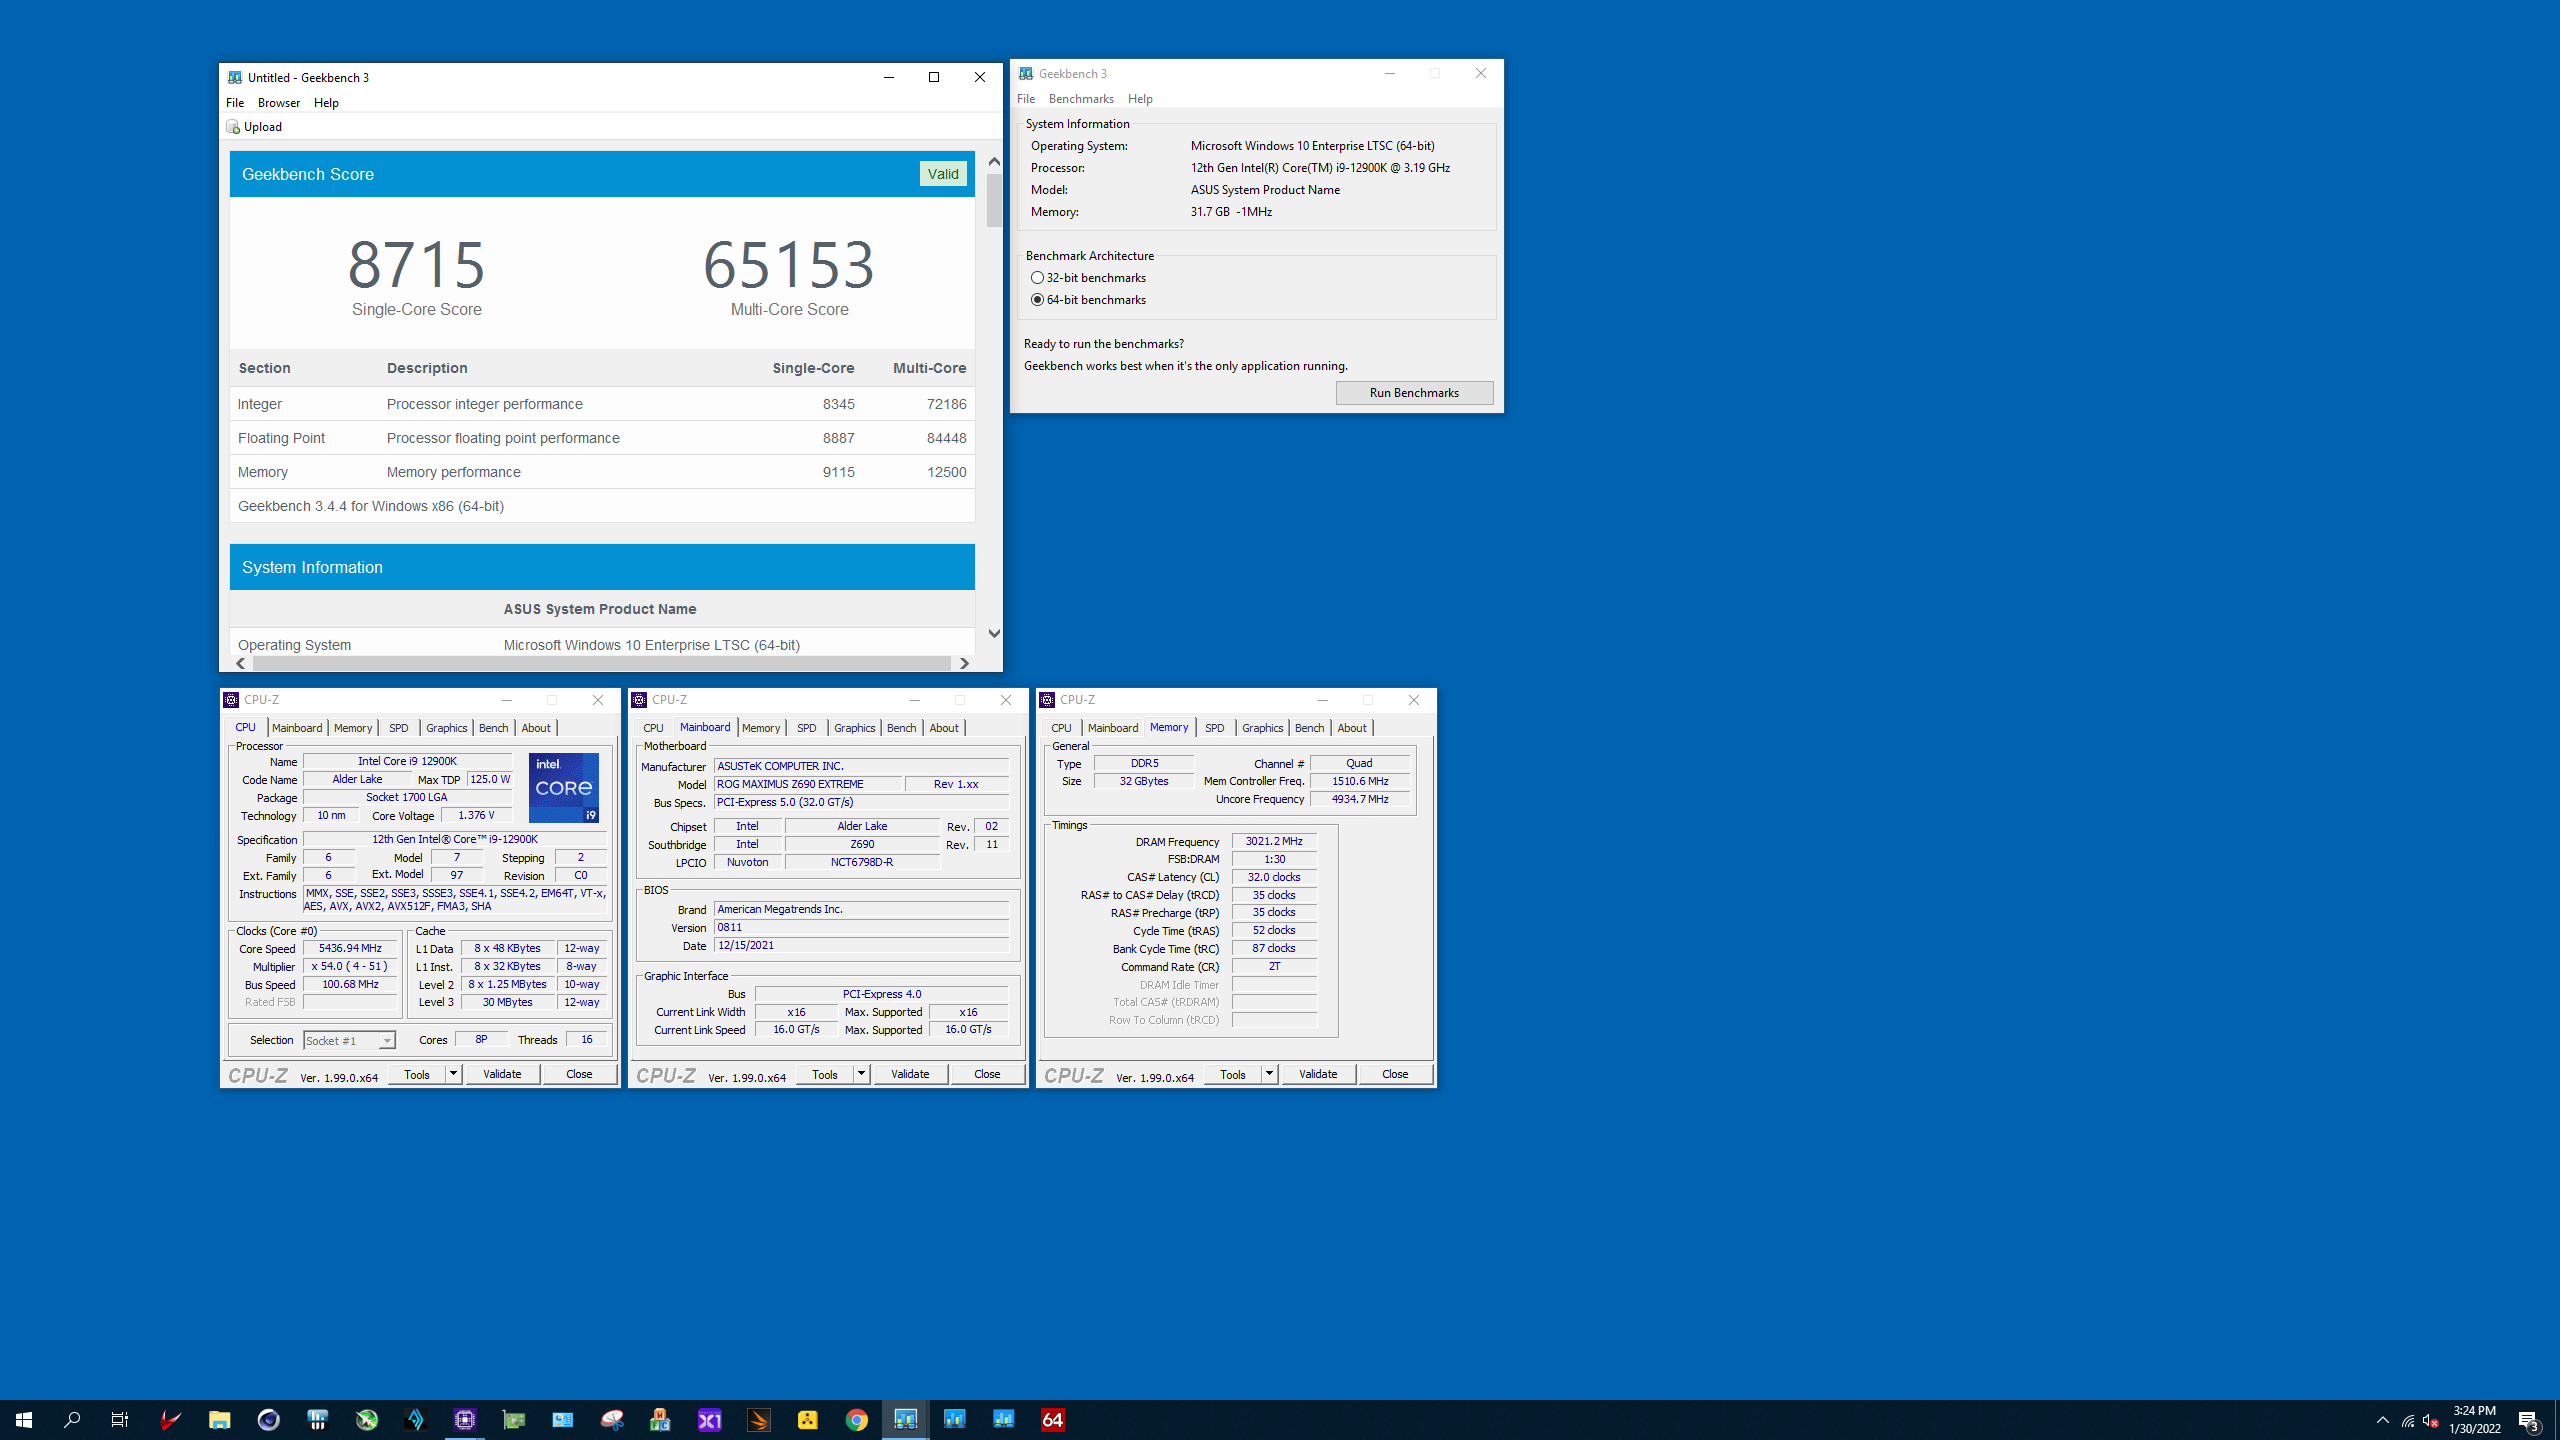Image resolution: width=2560 pixels, height=1440 pixels.
Task: Open the purple X1 taskbar icon
Action: (709, 1420)
